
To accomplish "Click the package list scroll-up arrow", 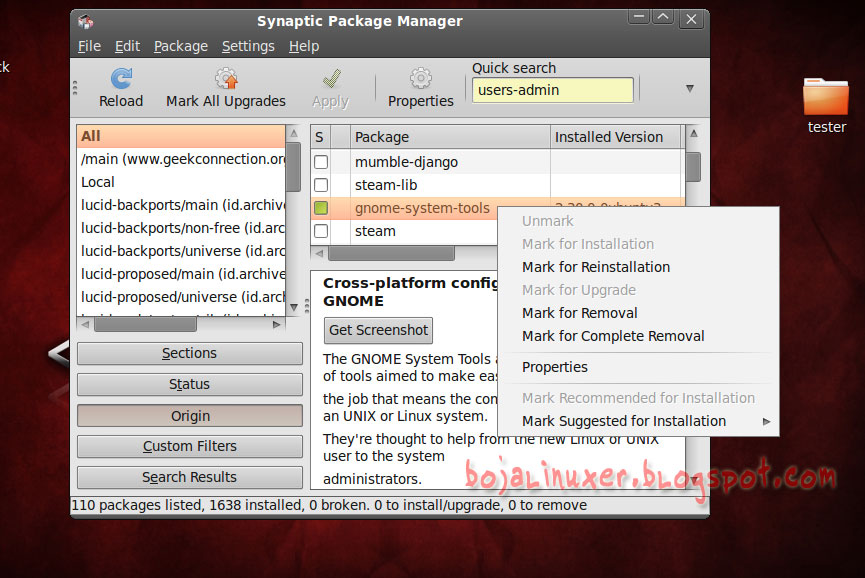I will (694, 133).
